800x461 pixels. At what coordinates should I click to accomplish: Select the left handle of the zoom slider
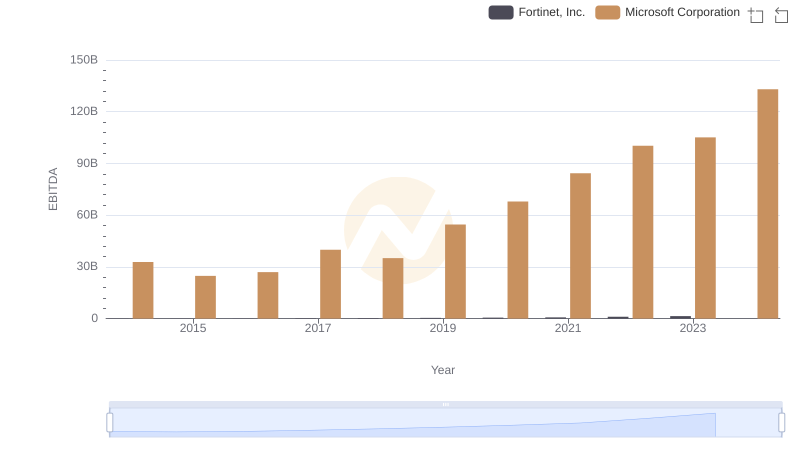(110, 423)
